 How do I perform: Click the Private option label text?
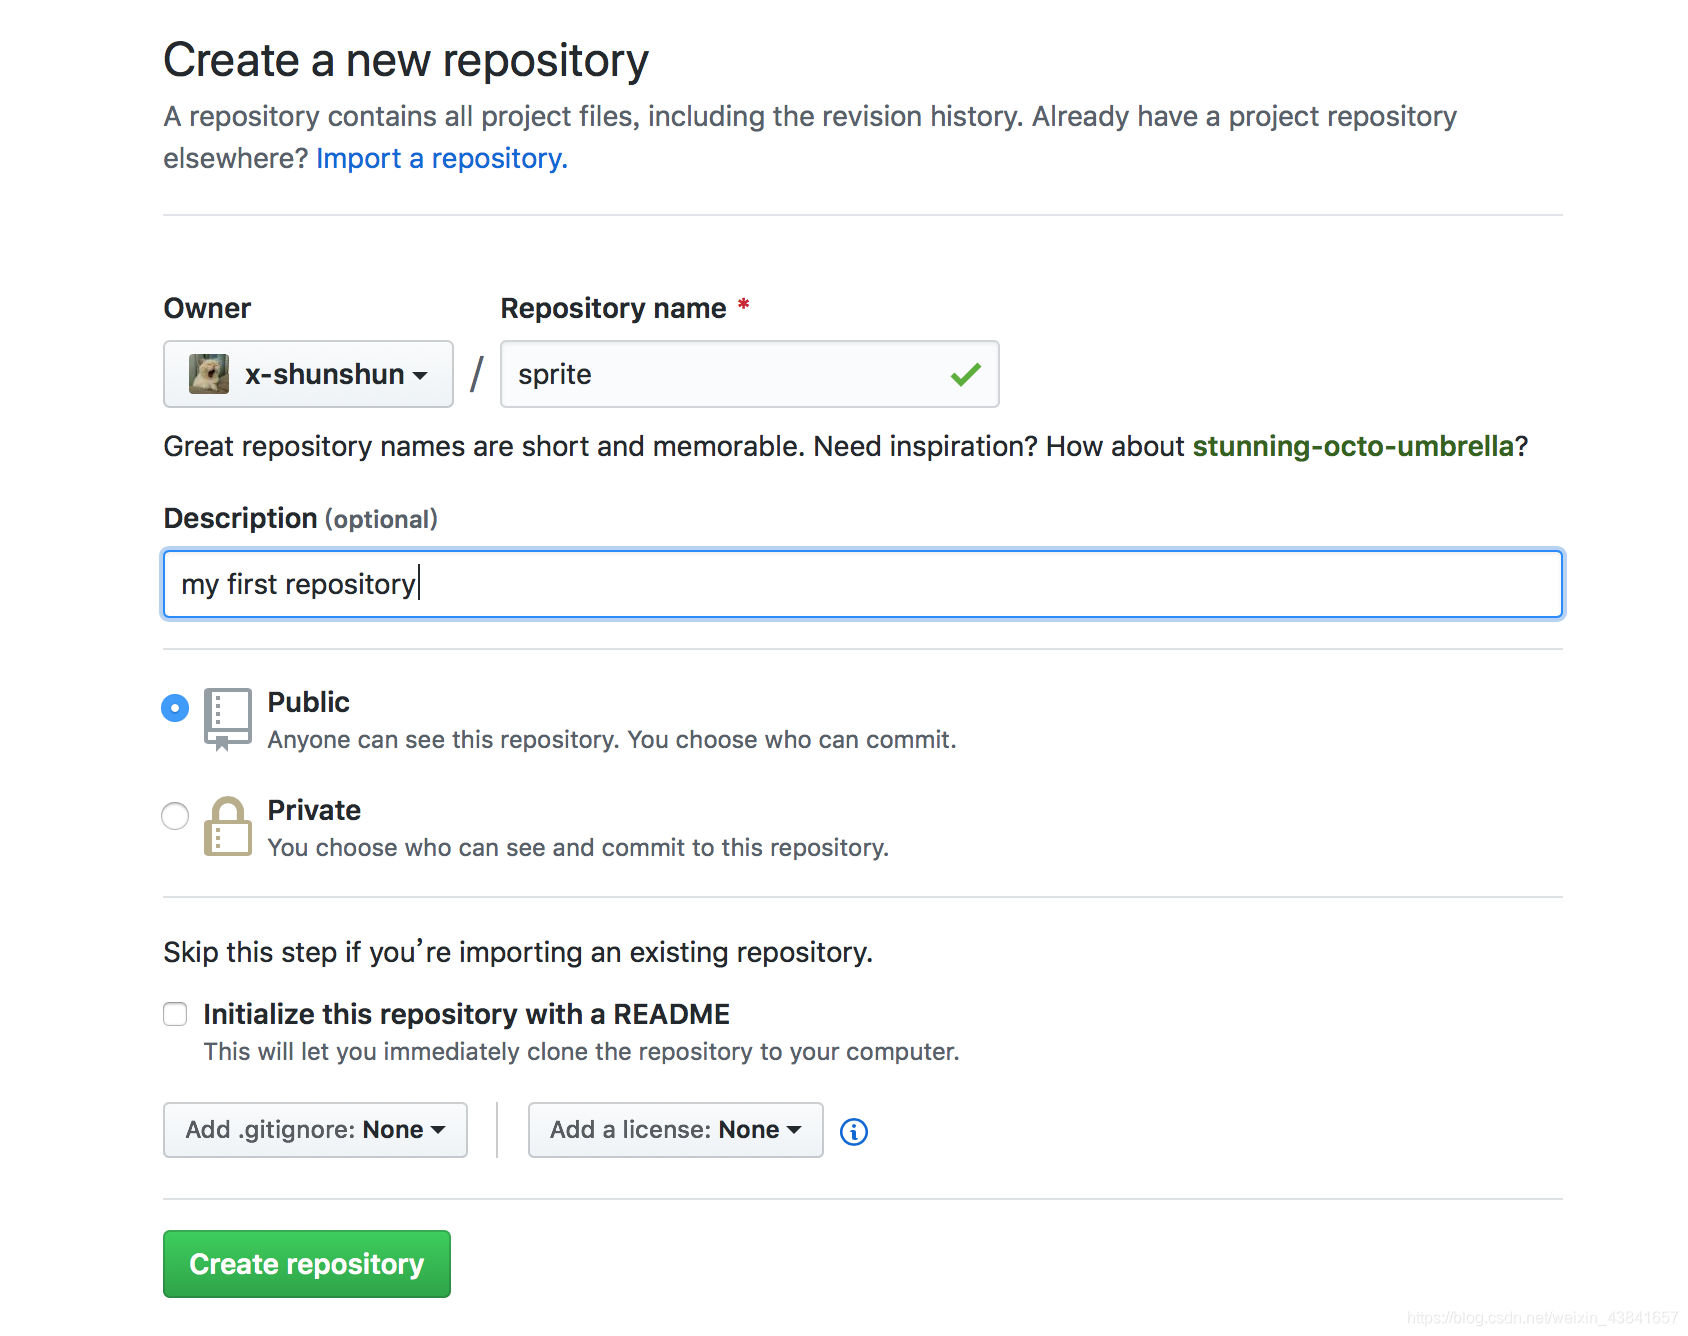[x=314, y=810]
